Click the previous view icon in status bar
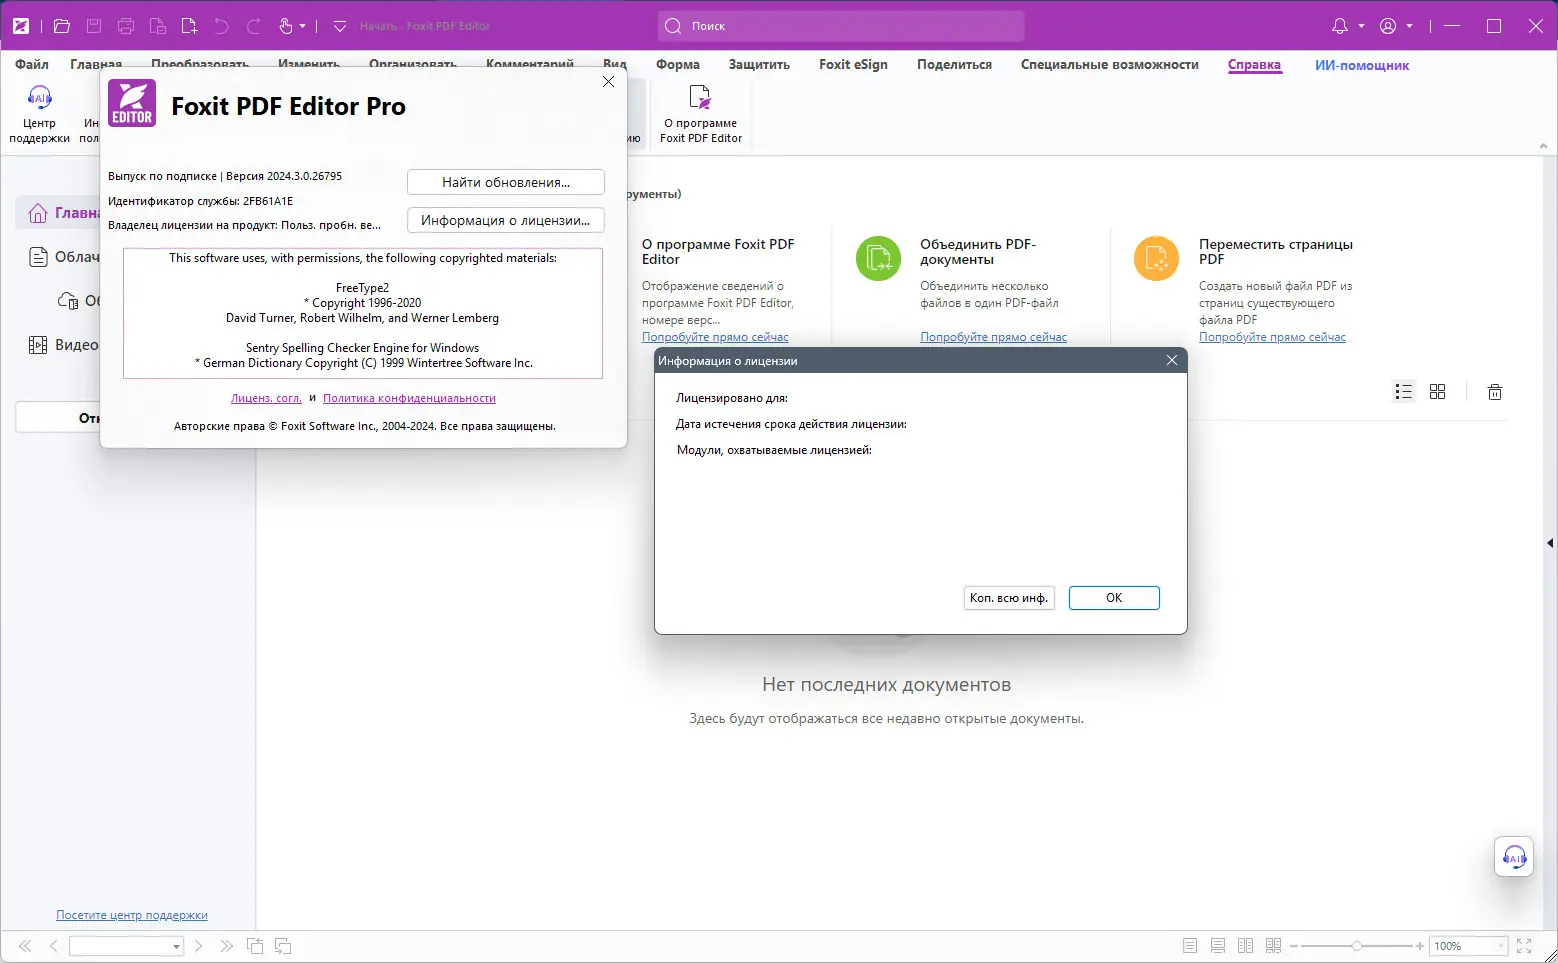 (x=255, y=946)
